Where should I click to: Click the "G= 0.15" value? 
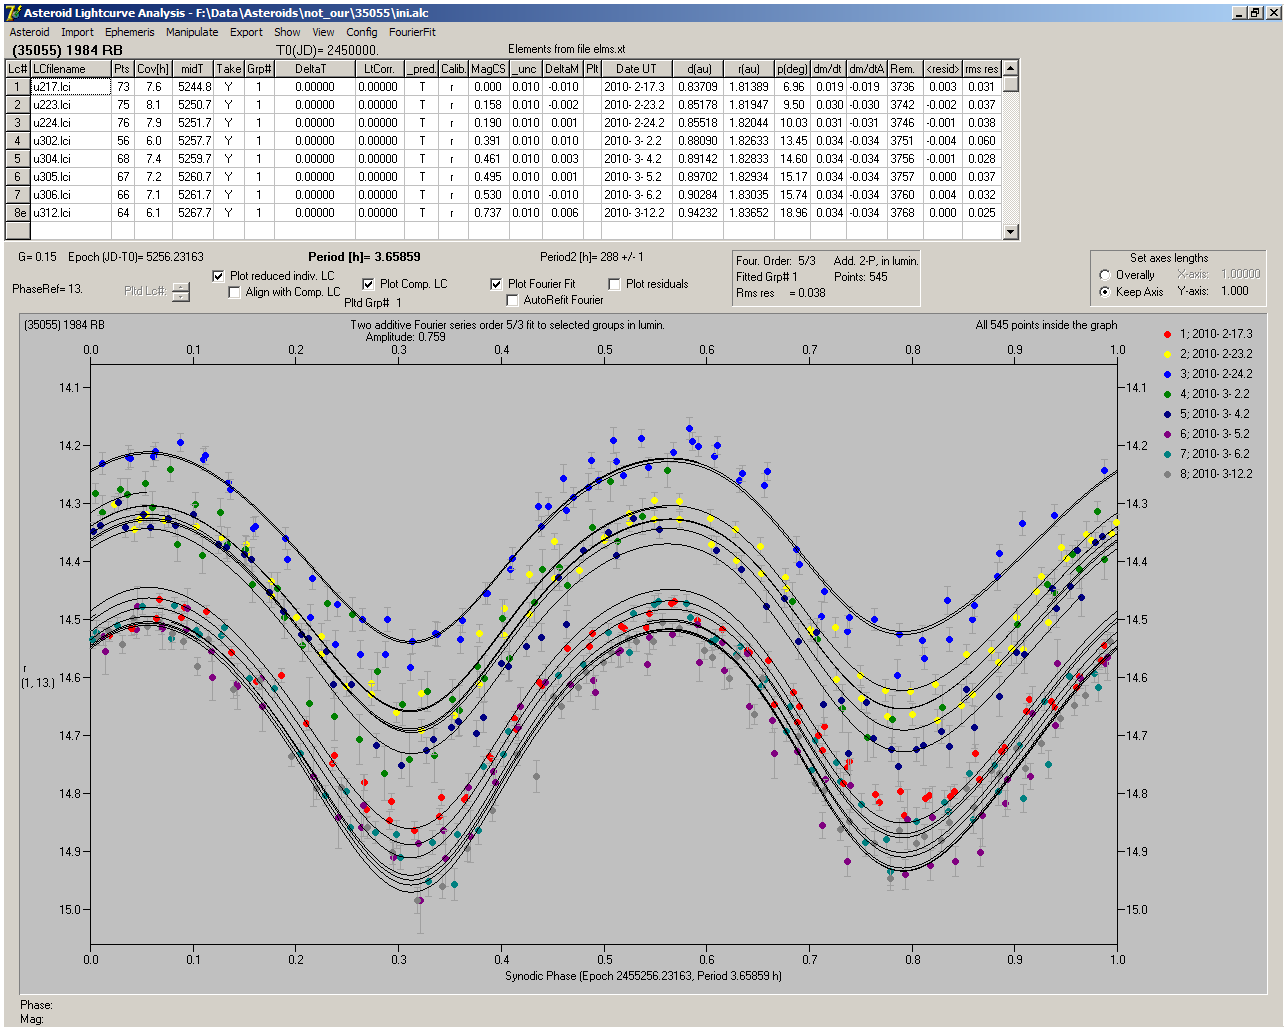click(38, 257)
